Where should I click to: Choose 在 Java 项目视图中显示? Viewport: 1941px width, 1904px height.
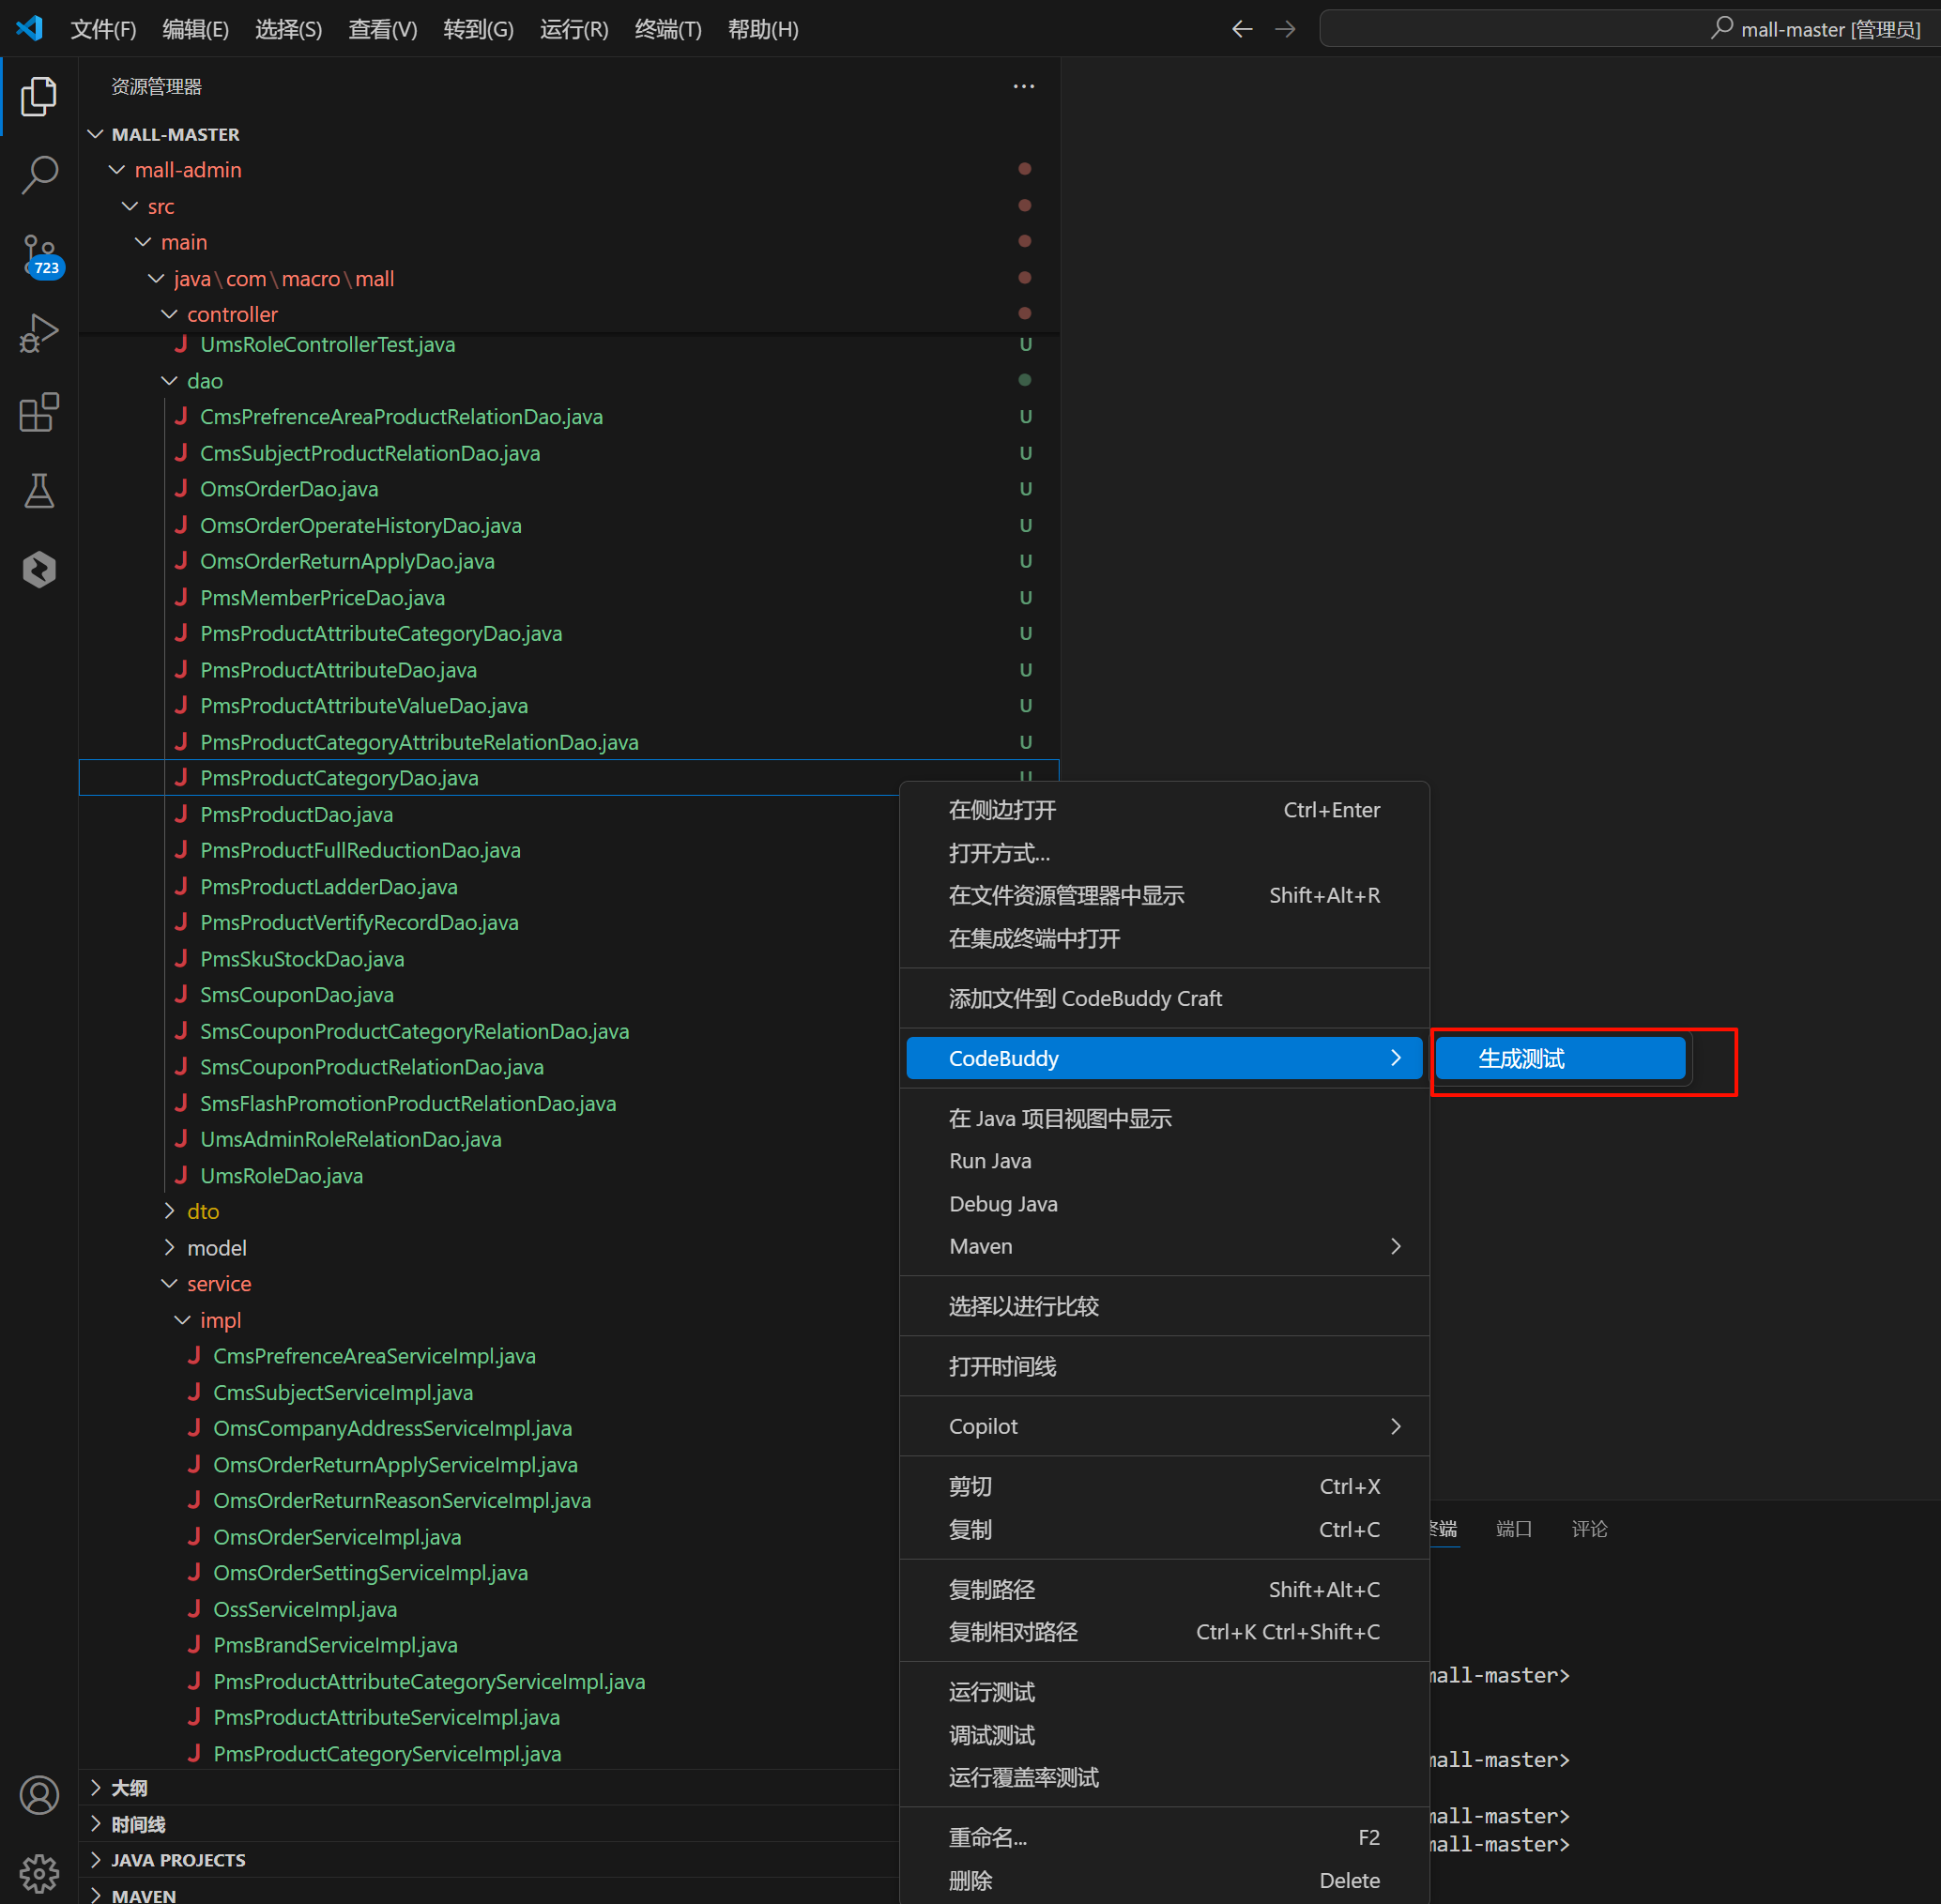1164,1118
